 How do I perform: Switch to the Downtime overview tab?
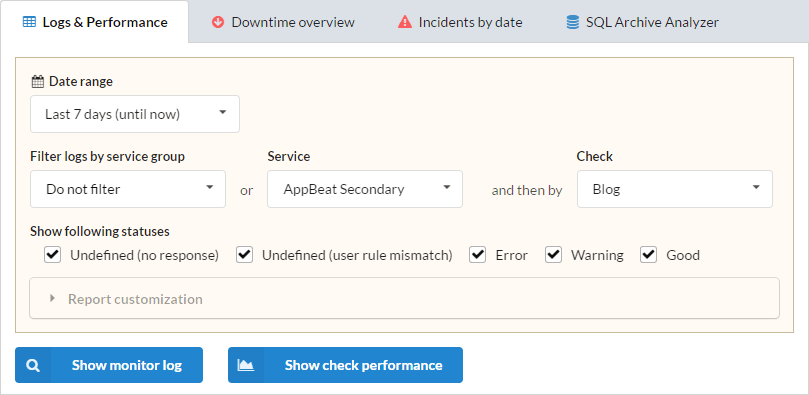click(x=283, y=22)
